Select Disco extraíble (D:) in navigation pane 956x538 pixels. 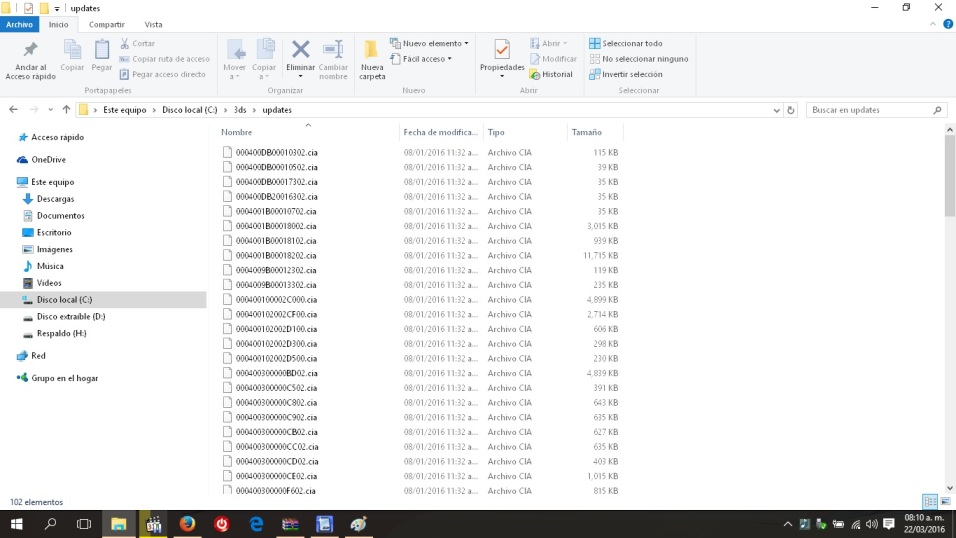[70, 316]
